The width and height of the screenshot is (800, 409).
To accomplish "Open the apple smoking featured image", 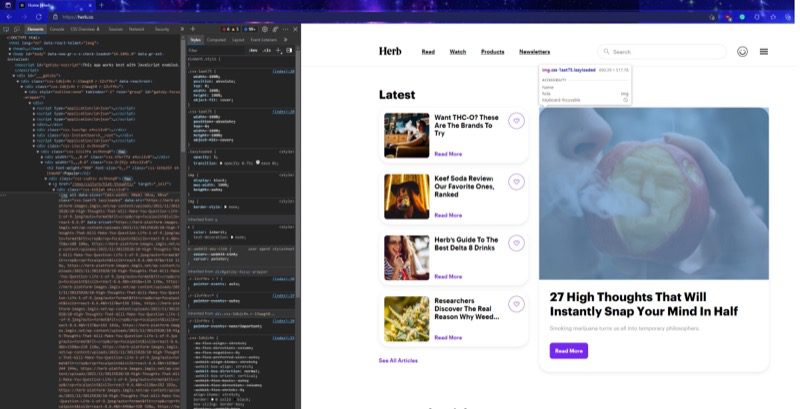I will [x=654, y=193].
